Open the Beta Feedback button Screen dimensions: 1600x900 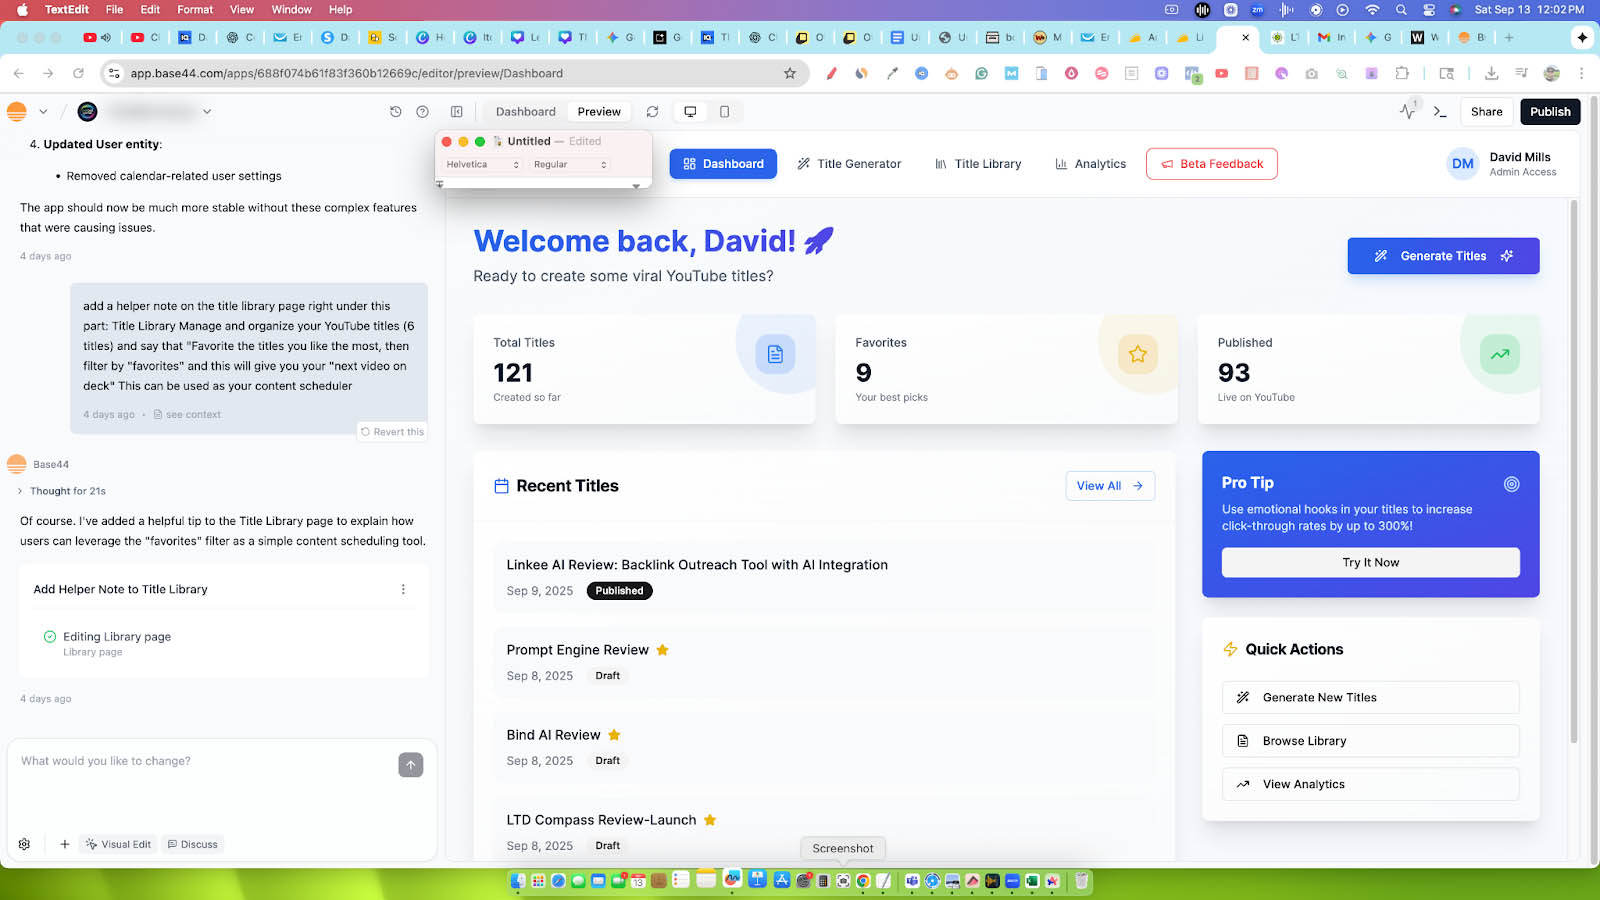1212,164
